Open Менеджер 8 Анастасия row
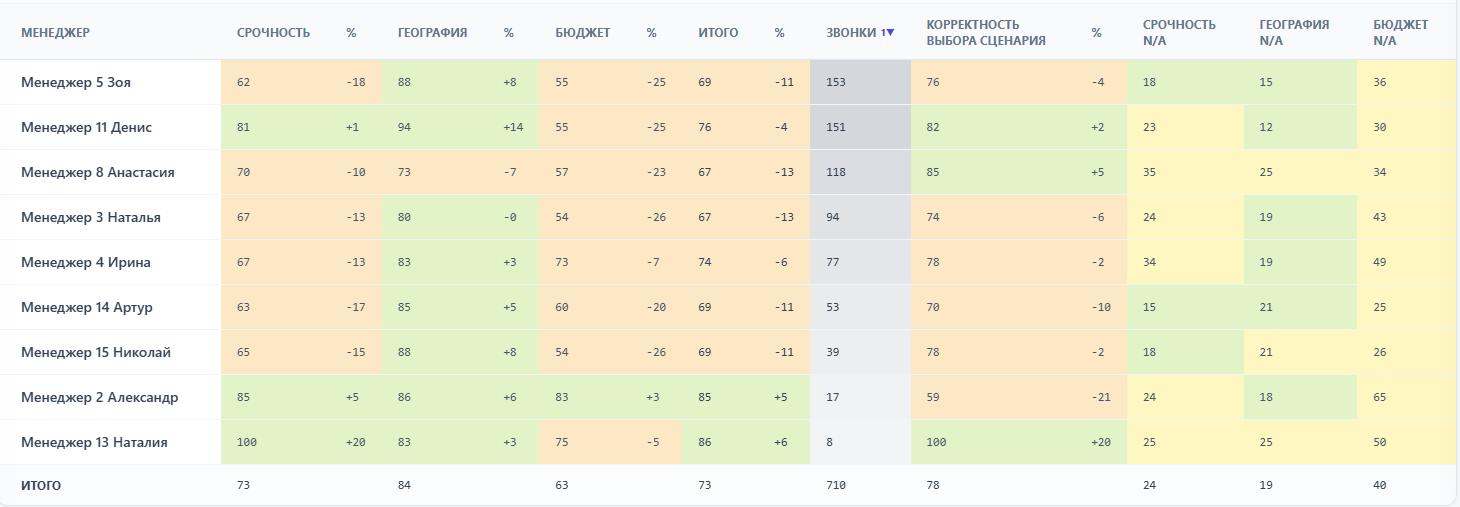This screenshot has height=507, width=1460. 98,172
